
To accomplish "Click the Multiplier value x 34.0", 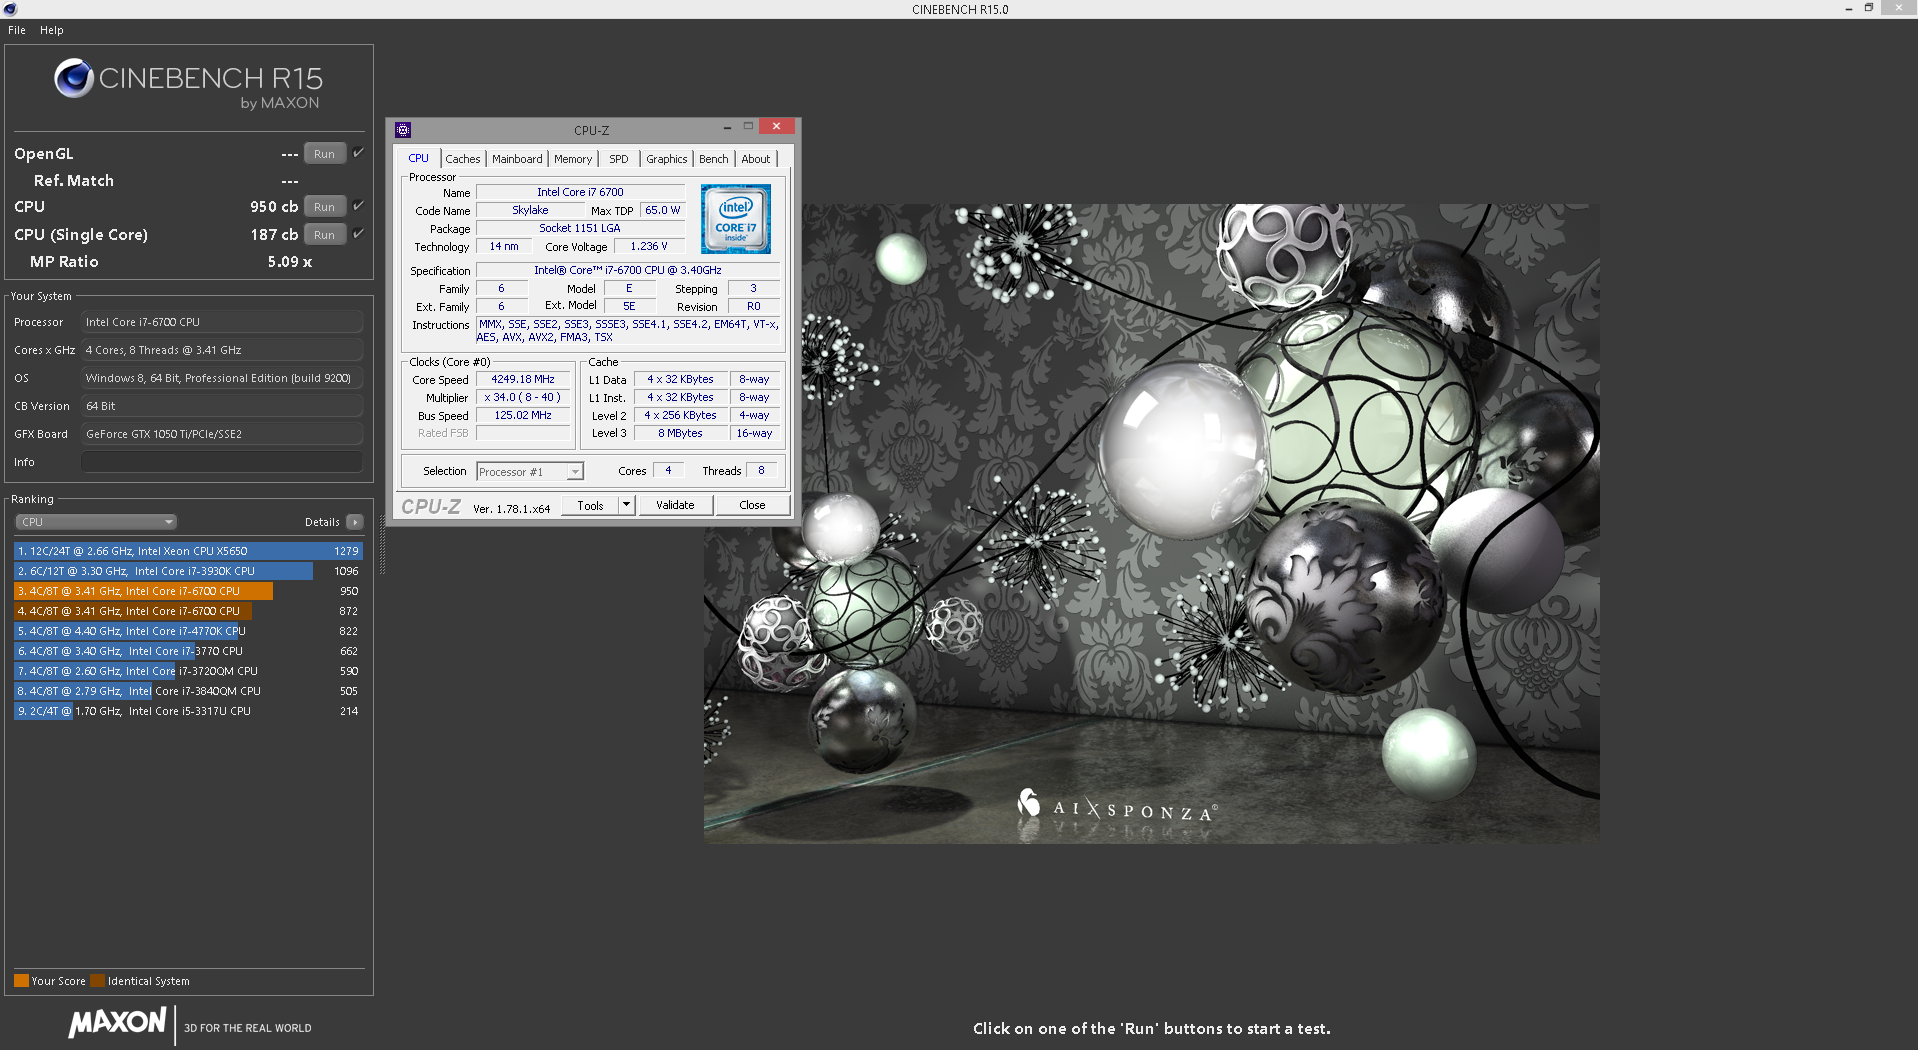I will pyautogui.click(x=523, y=397).
